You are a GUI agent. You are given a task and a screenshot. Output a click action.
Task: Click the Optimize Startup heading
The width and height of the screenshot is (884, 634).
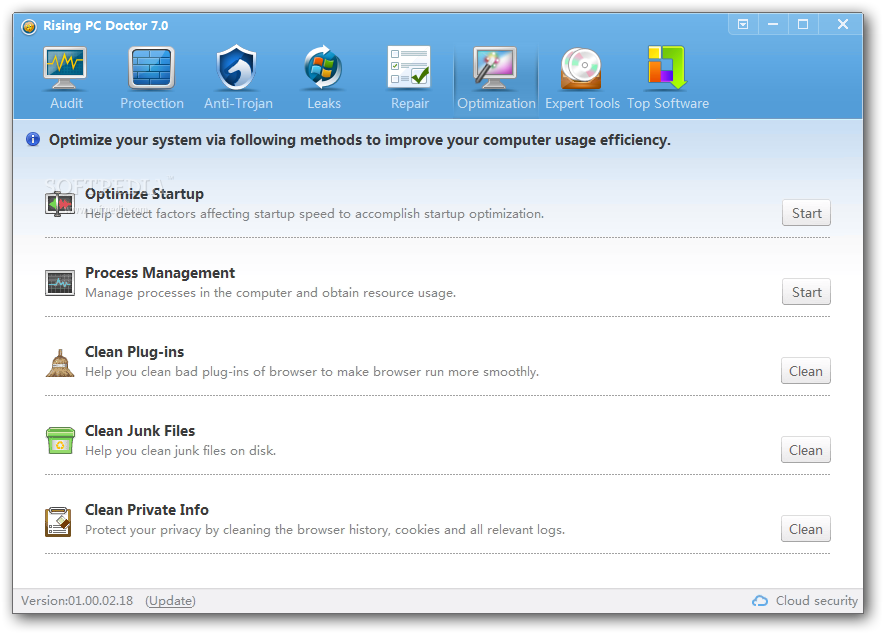[144, 194]
